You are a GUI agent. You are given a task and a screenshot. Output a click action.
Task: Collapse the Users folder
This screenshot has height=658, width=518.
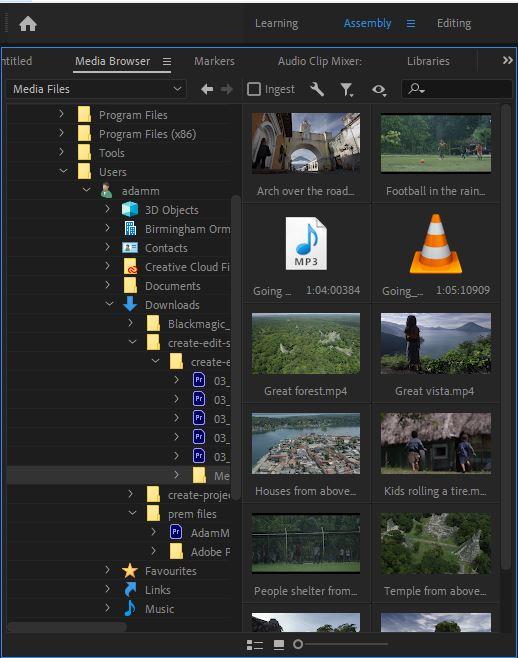click(63, 171)
